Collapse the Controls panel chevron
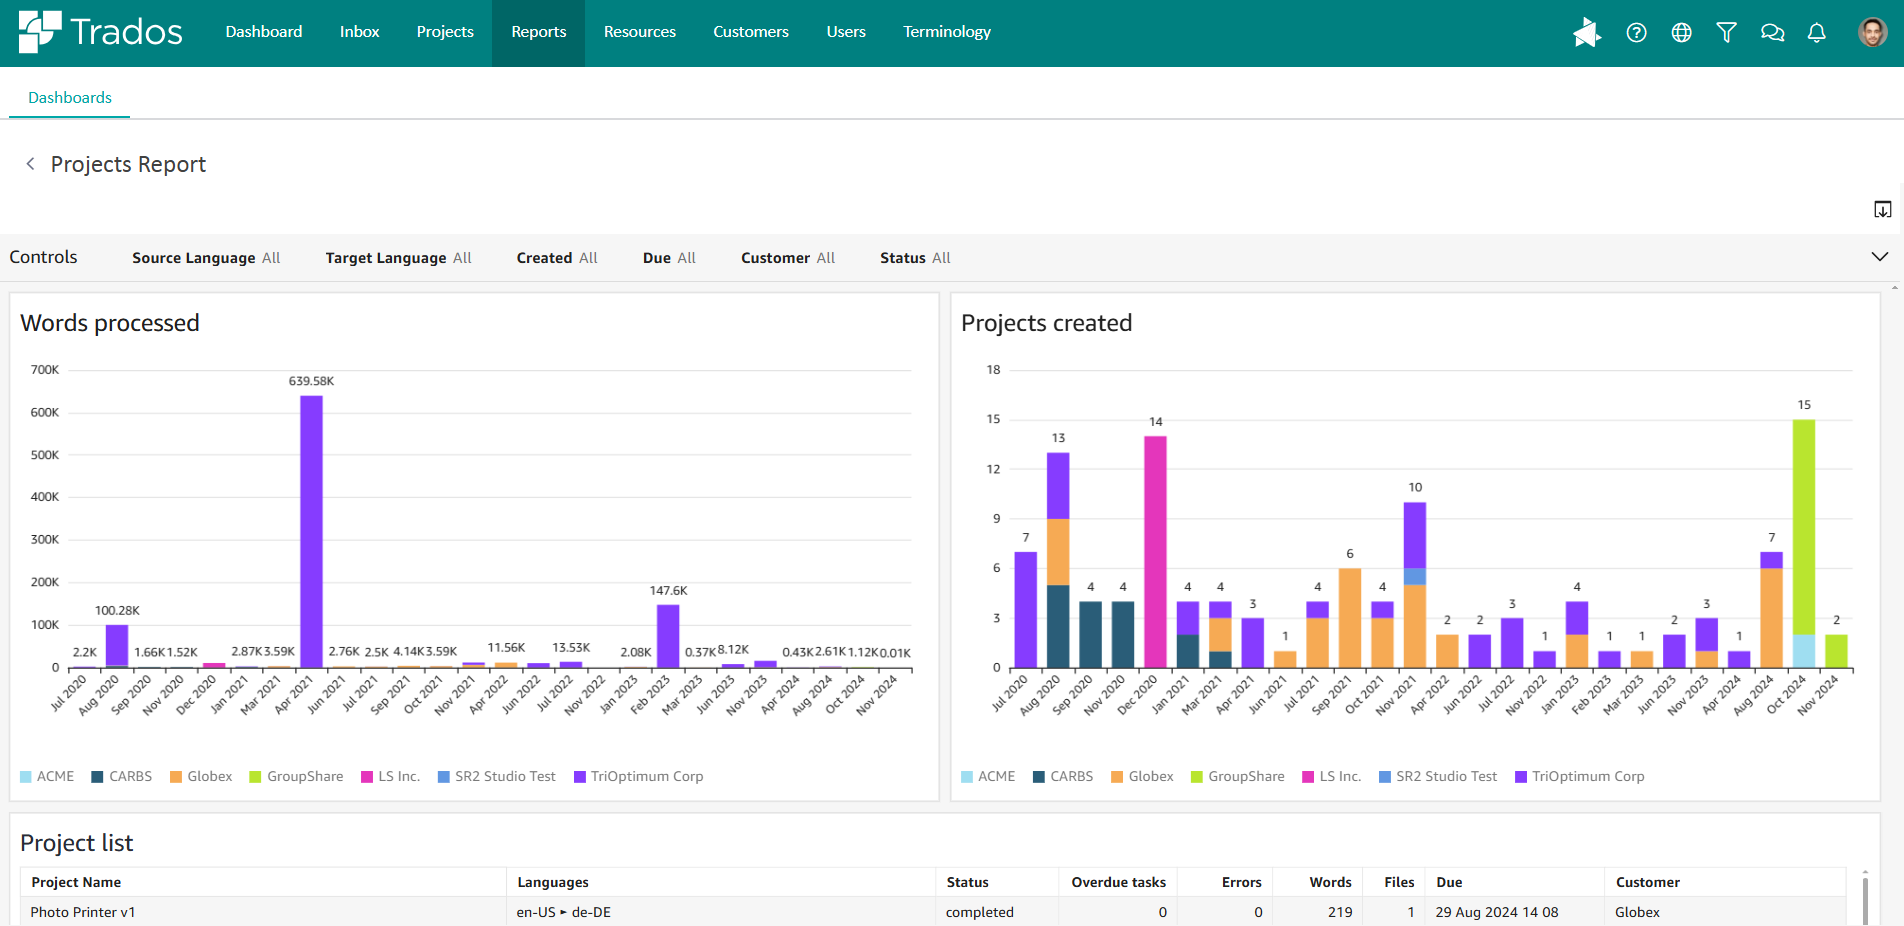Viewport: 1904px width, 926px height. [1880, 257]
